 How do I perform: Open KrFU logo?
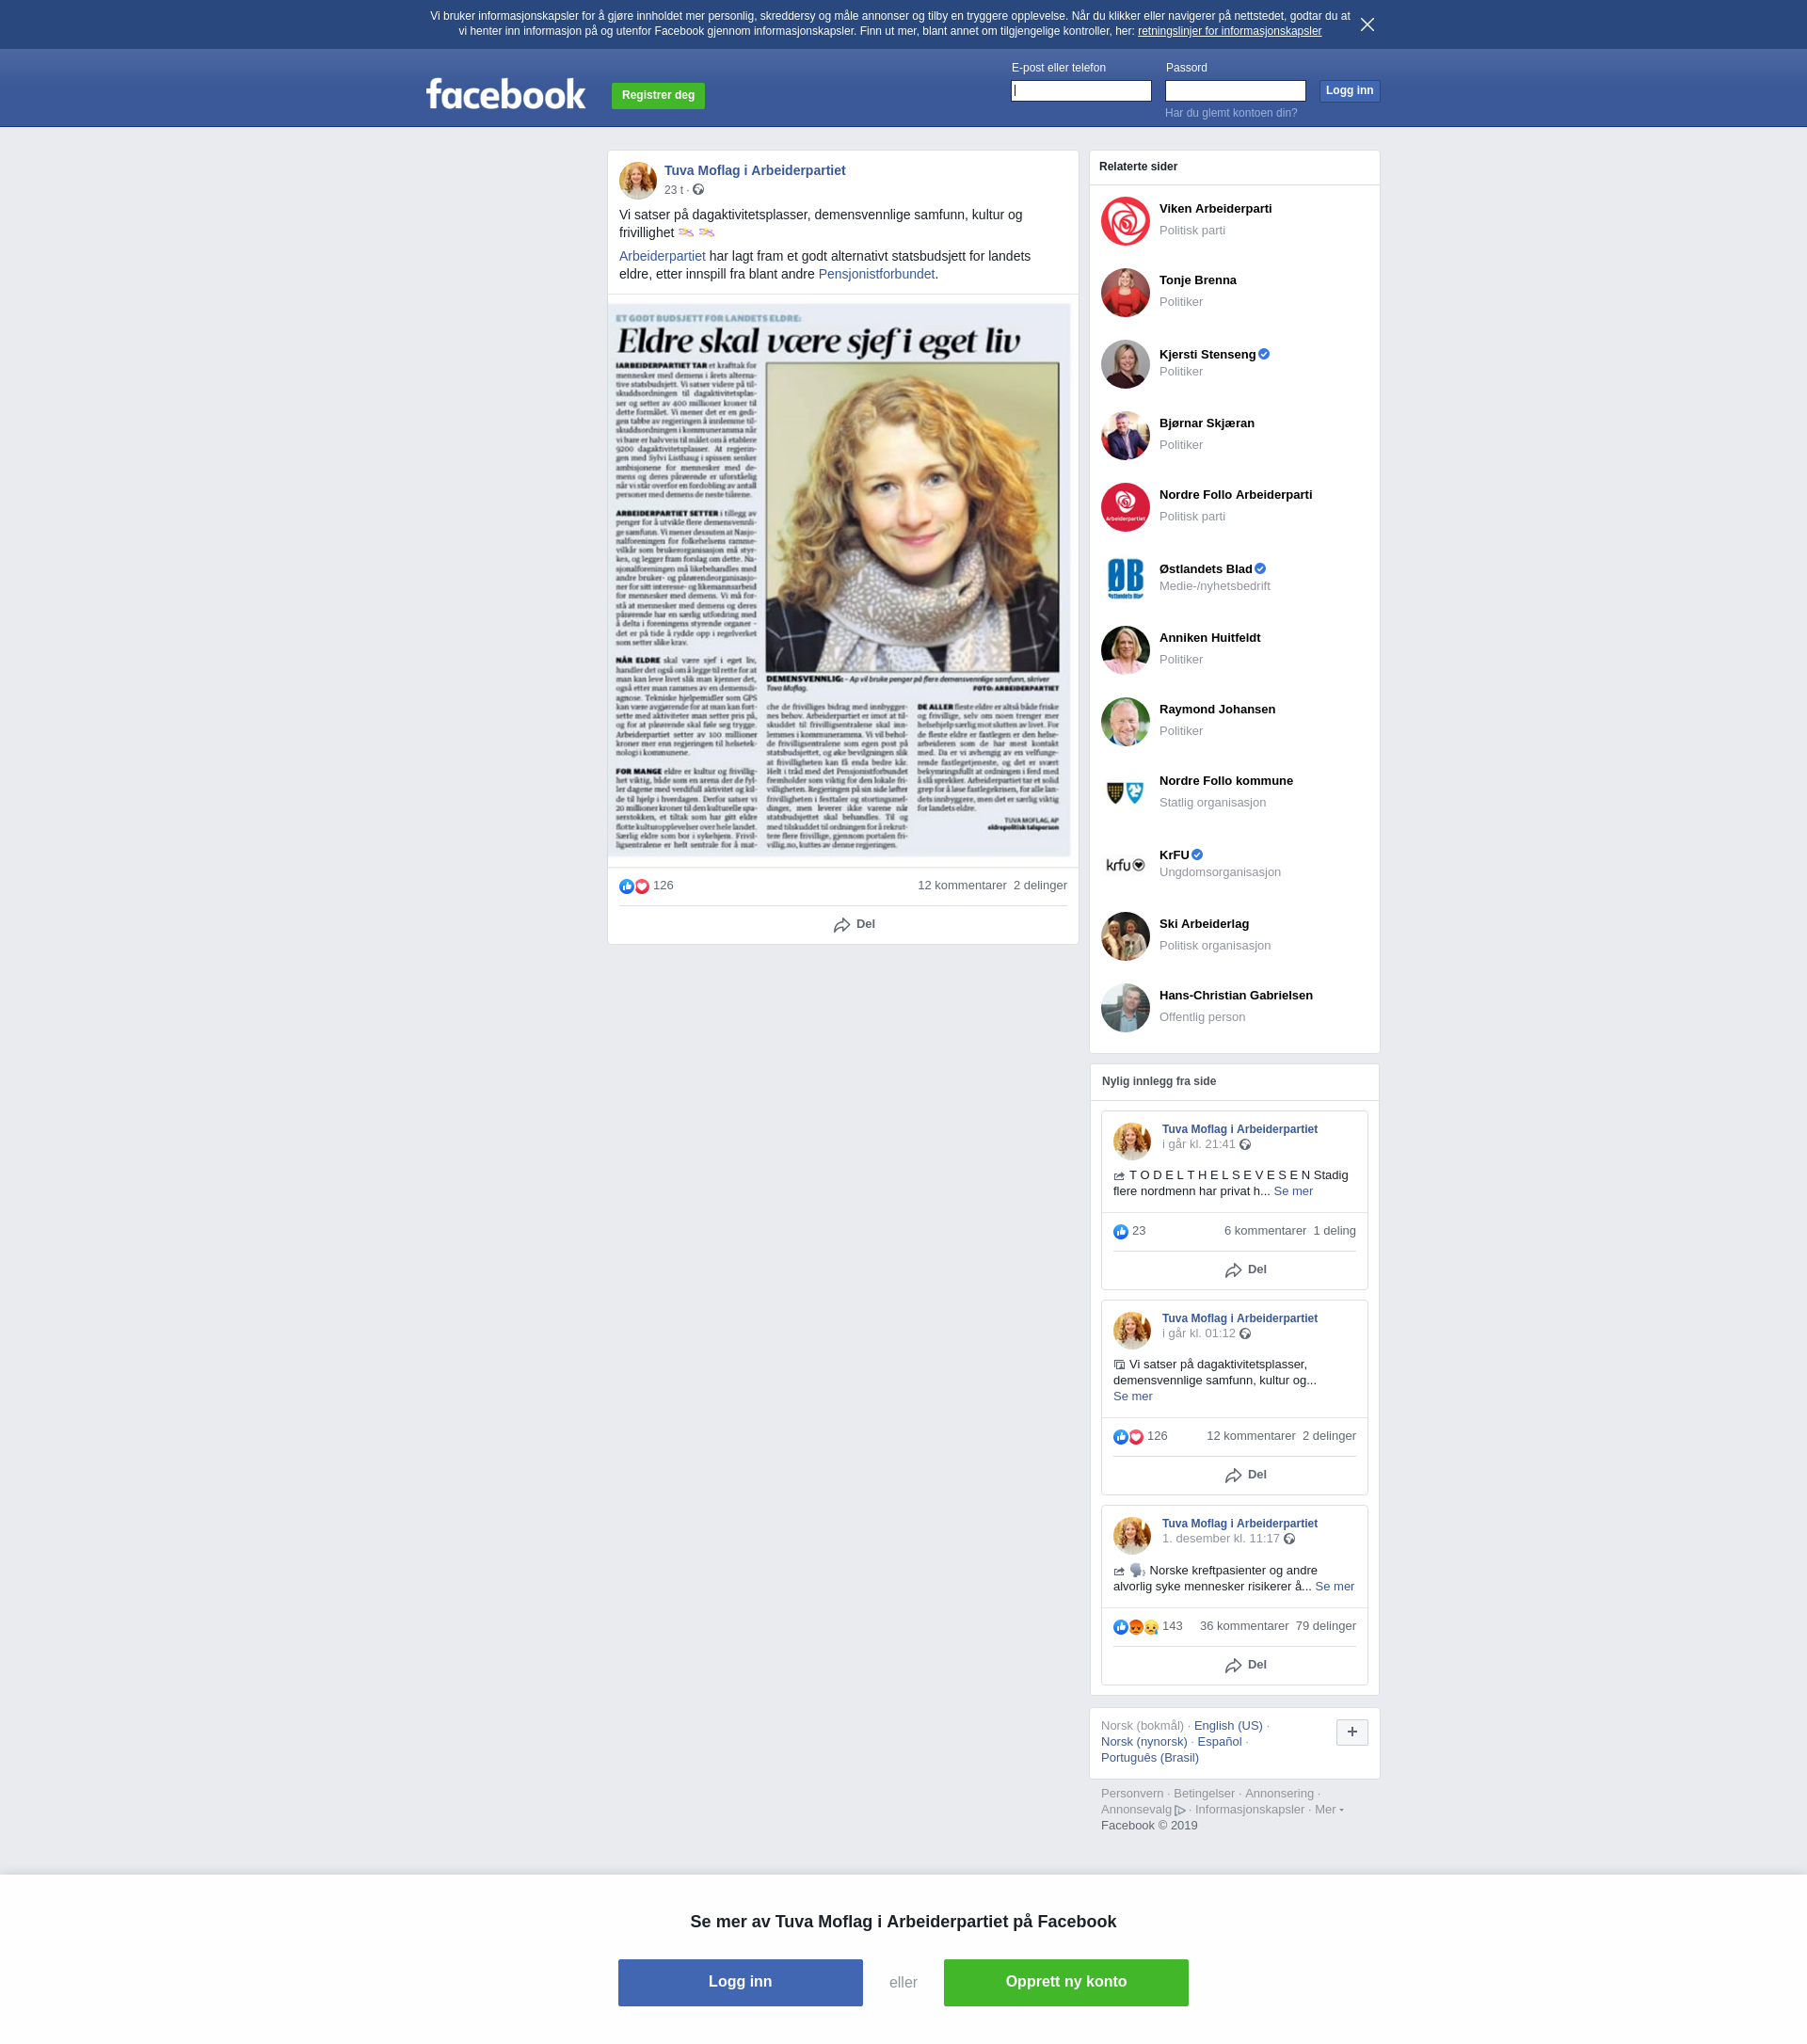pos(1125,864)
